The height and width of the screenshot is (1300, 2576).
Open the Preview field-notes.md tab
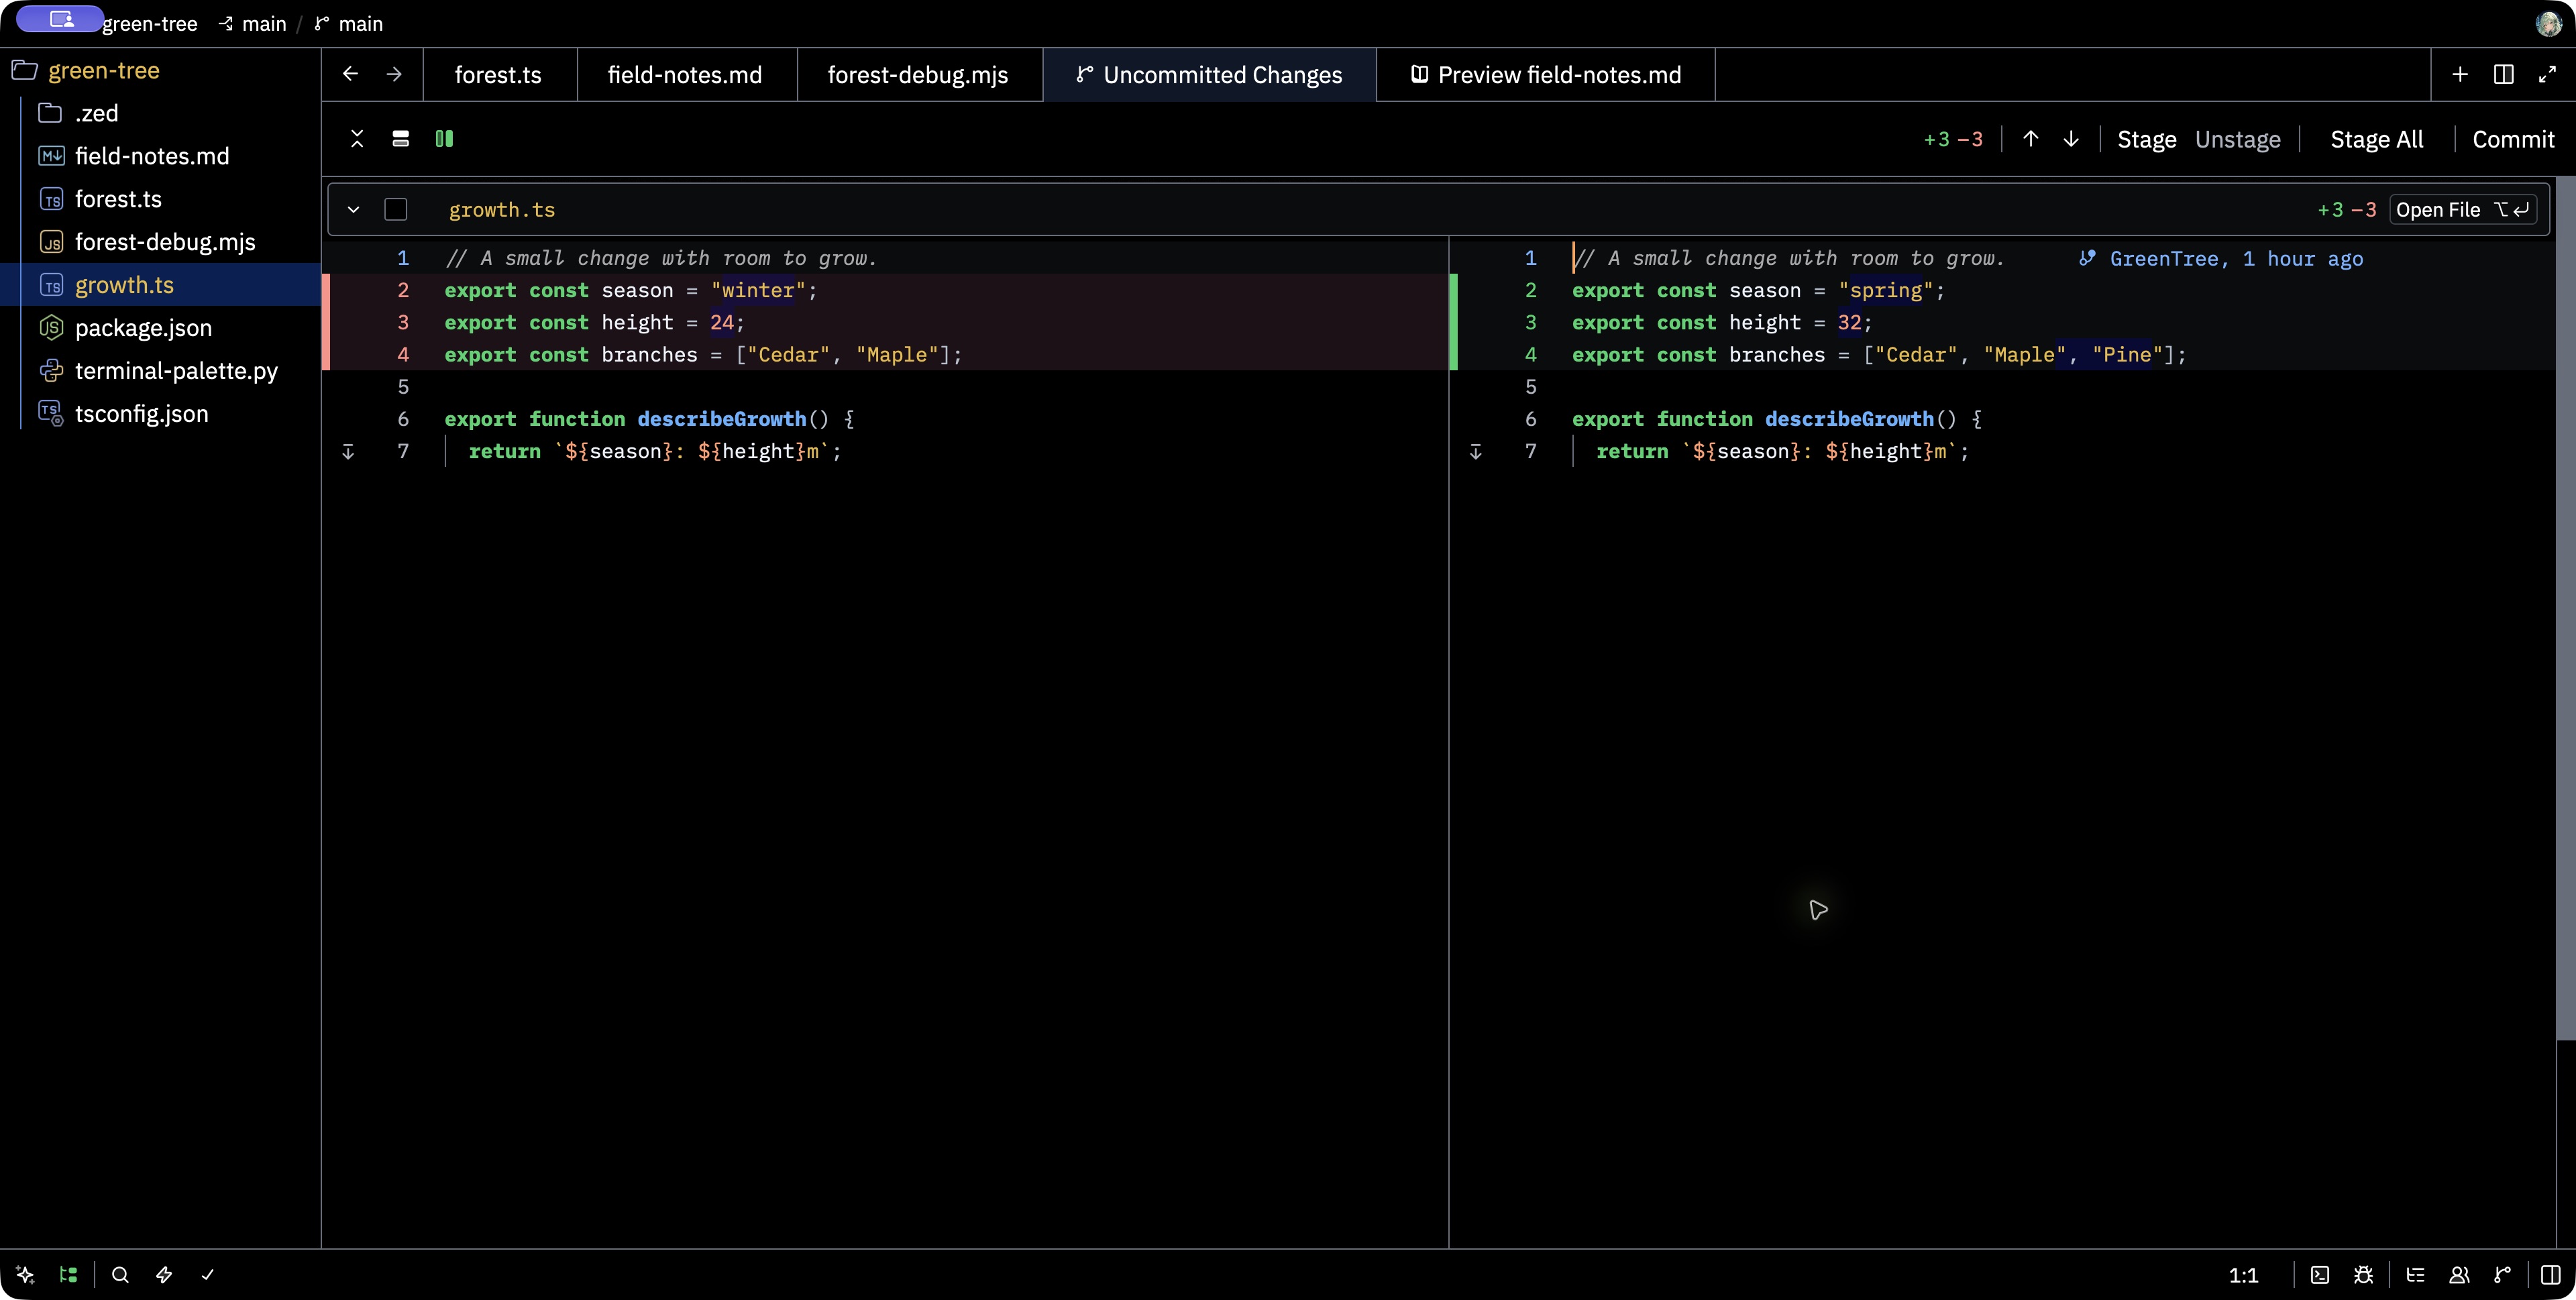[1546, 74]
